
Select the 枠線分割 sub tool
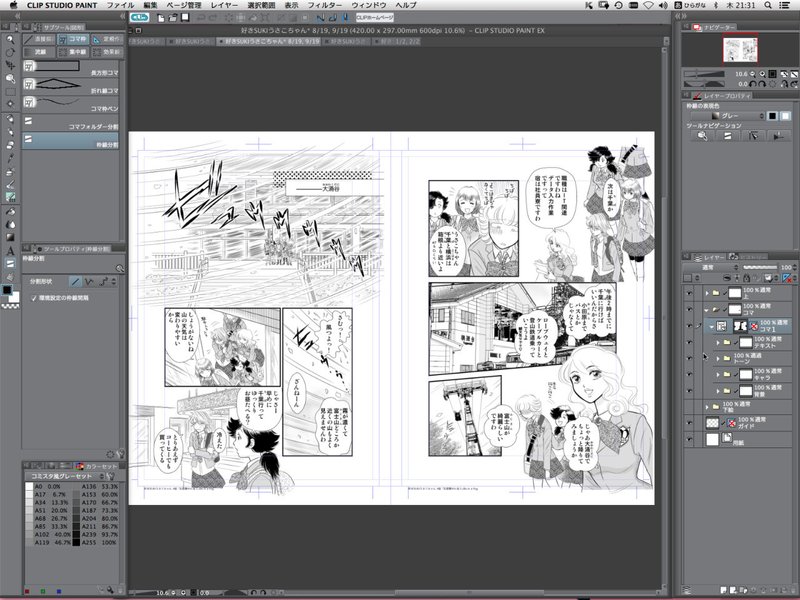pyautogui.click(x=71, y=140)
